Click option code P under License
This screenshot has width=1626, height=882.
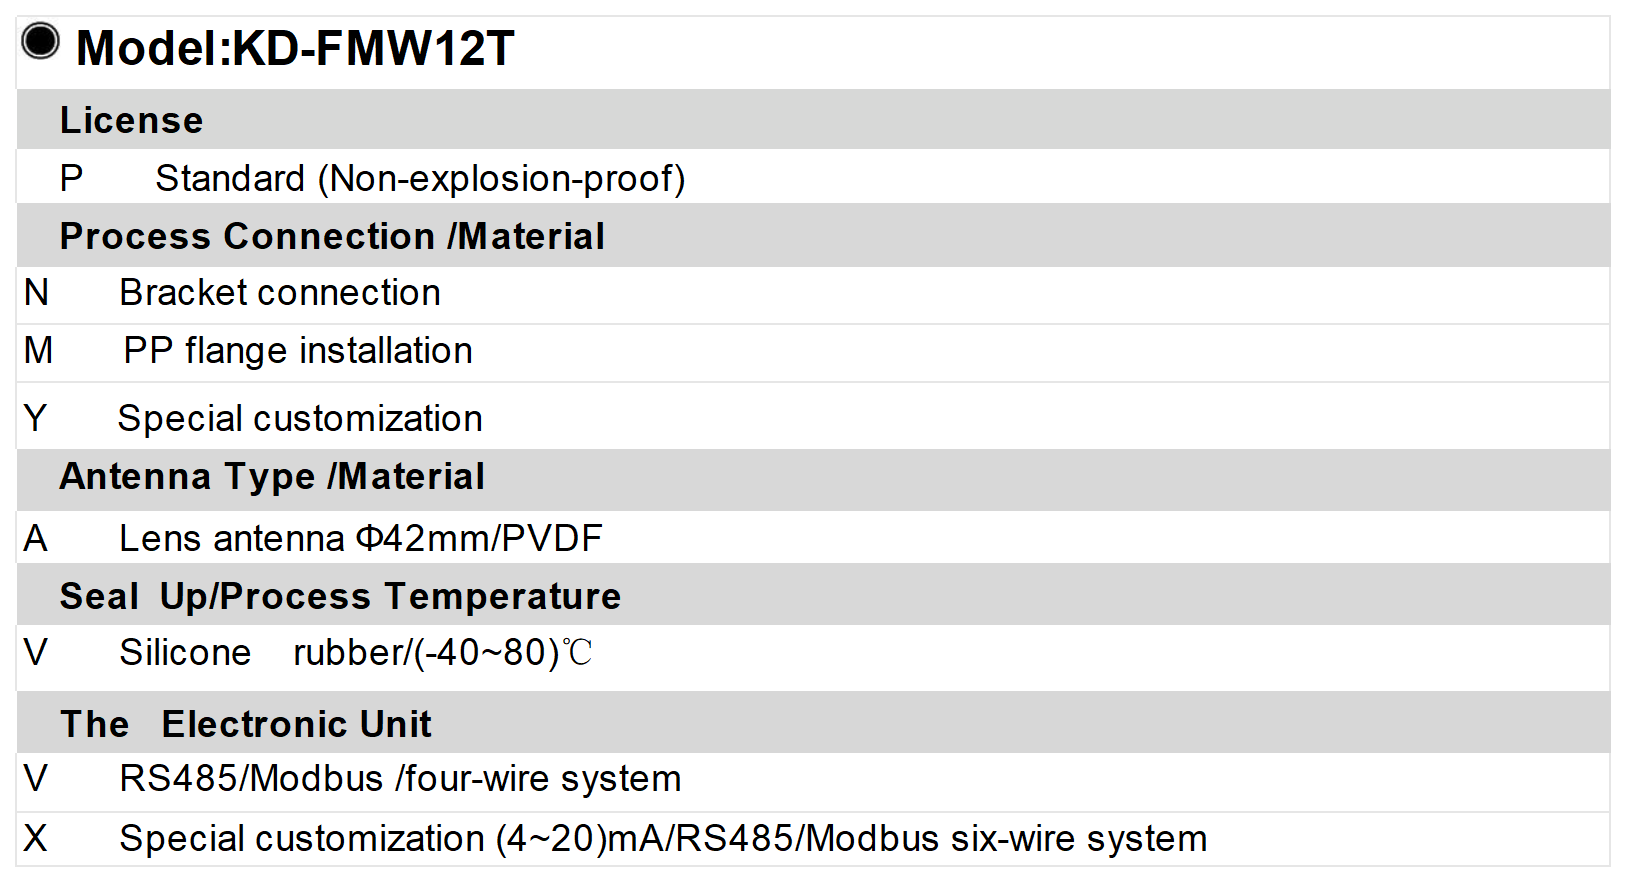click(x=71, y=178)
